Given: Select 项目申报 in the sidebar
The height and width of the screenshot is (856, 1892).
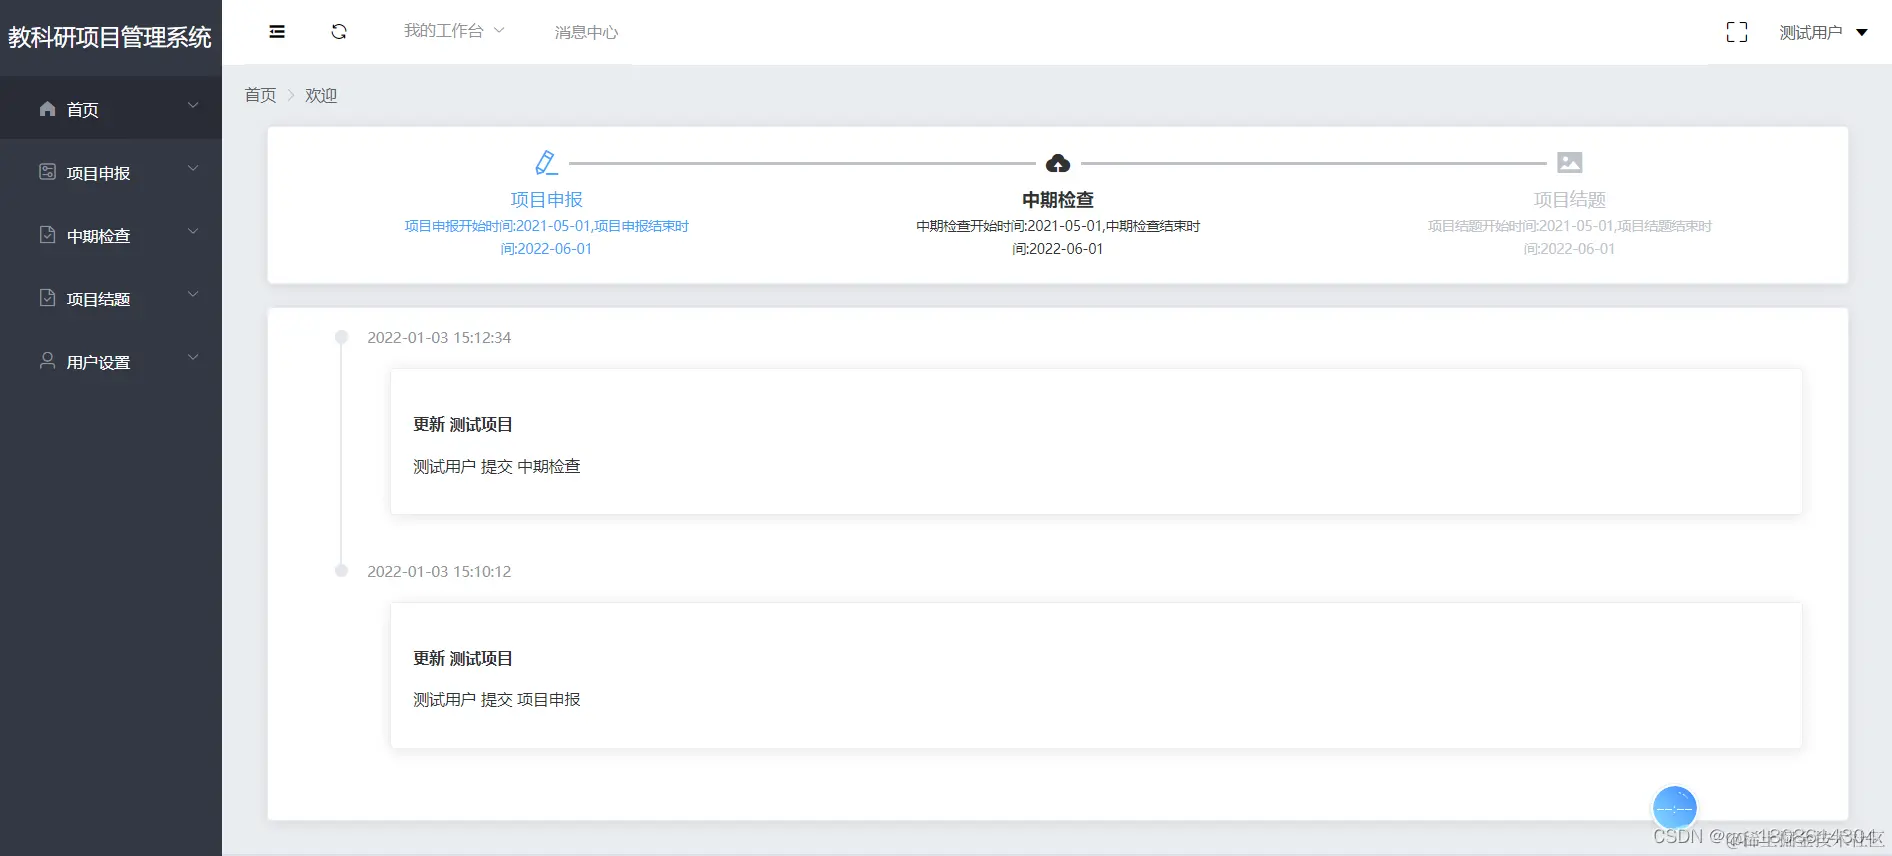Looking at the screenshot, I should [x=111, y=172].
